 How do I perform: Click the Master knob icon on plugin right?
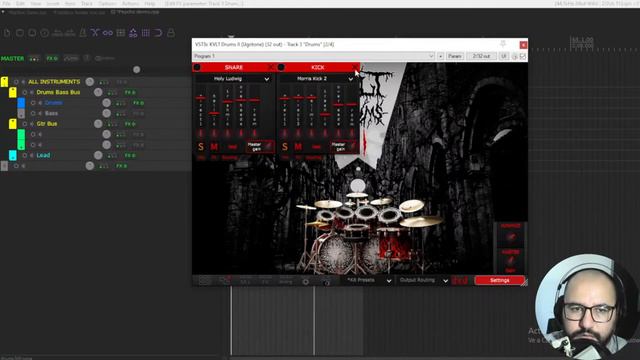511,261
